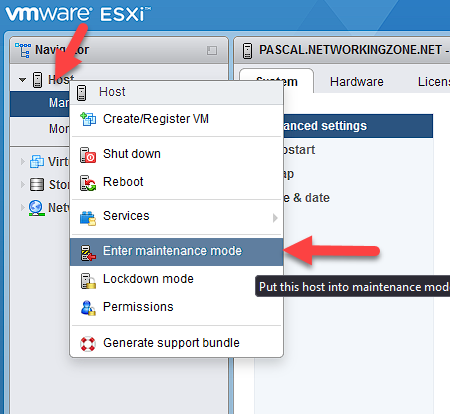Click the Virtual Machines icon in Navigator
The image size is (450, 414).
click(x=37, y=162)
